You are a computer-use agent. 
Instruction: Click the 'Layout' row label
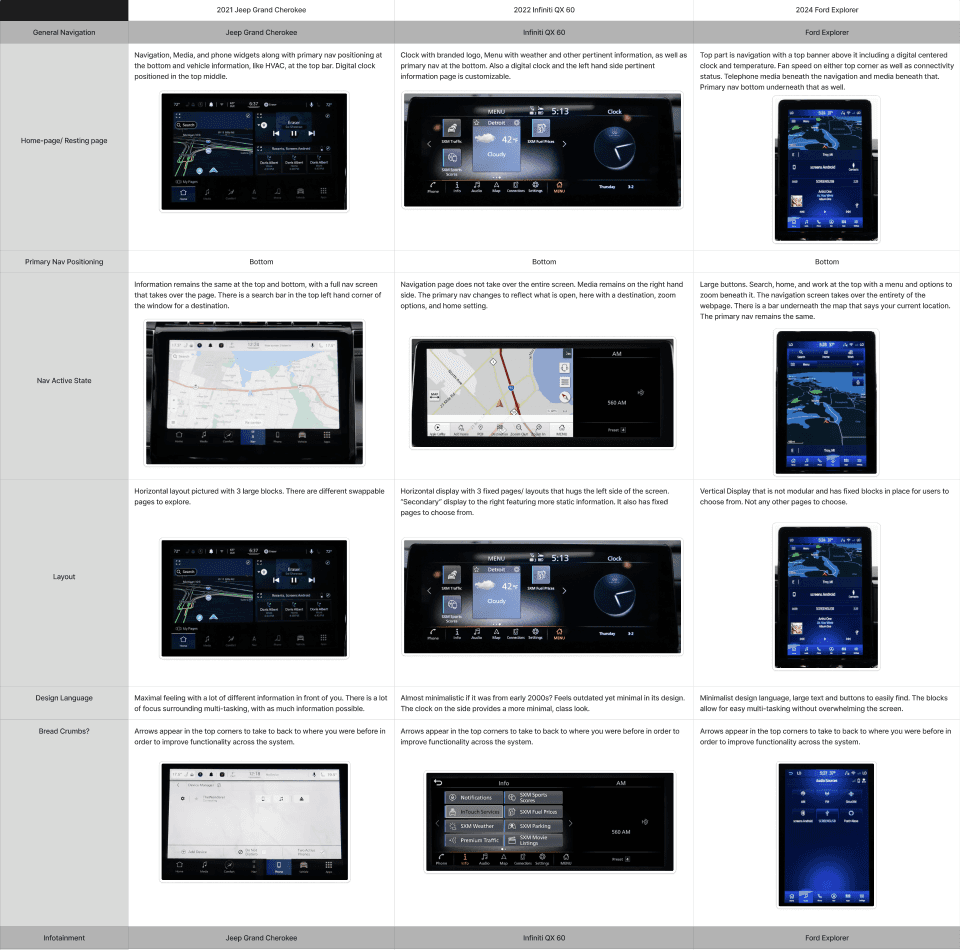tap(64, 576)
